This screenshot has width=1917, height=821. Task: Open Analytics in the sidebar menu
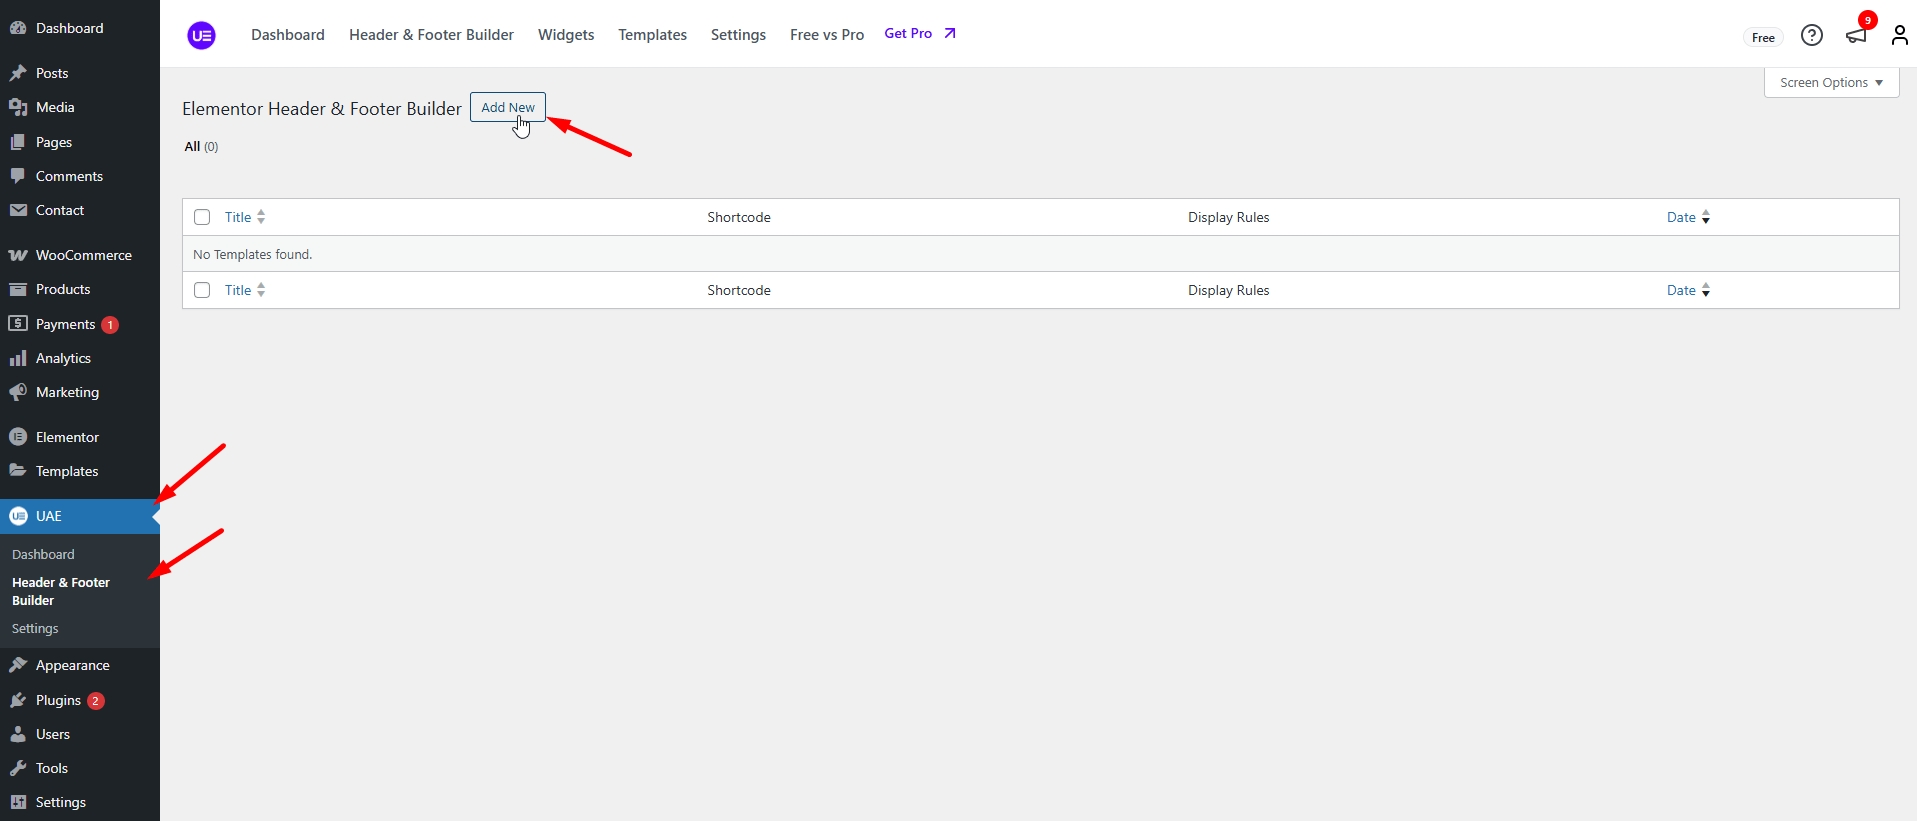(63, 358)
